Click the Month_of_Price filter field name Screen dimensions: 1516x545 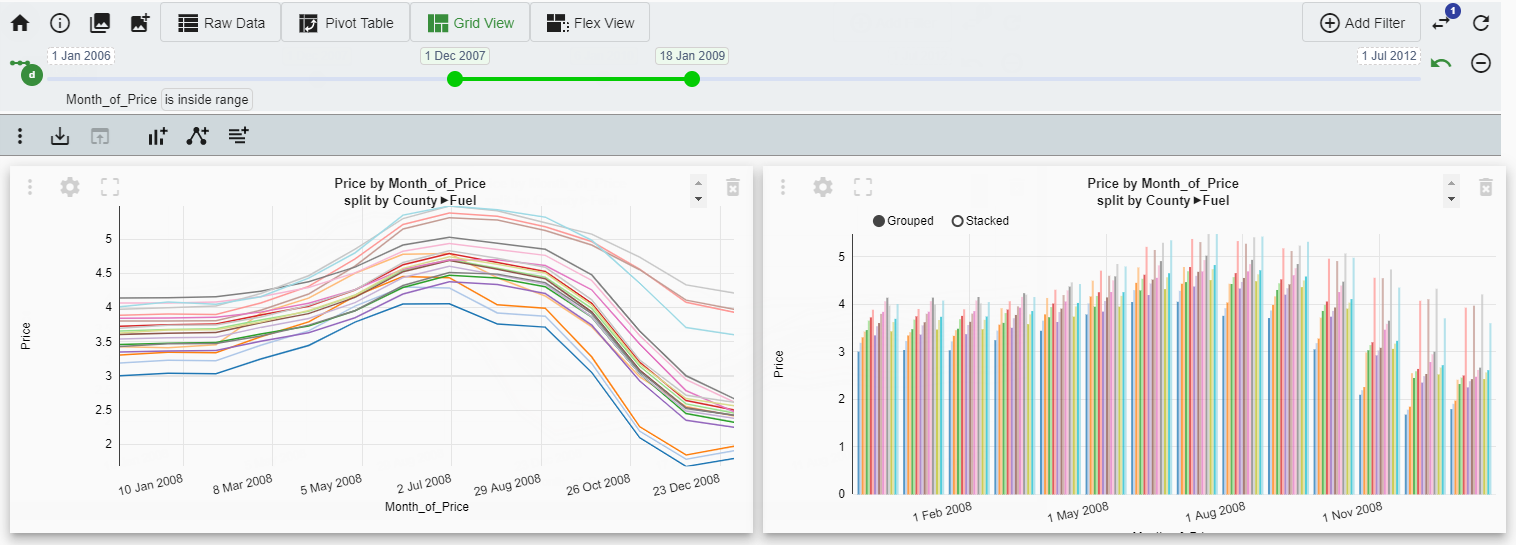(111, 99)
